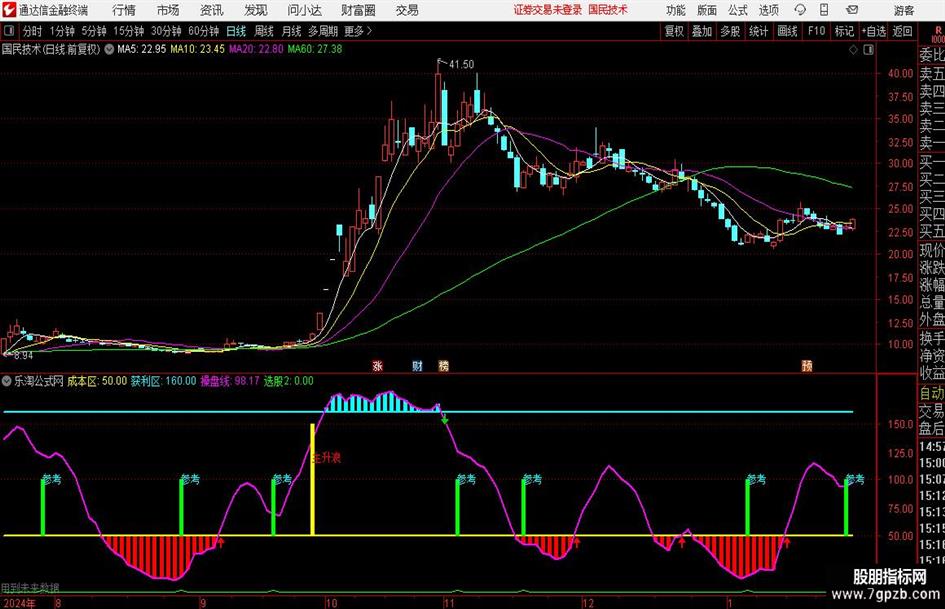
Task: Select the 日线 daily period tab
Action: click(x=236, y=31)
